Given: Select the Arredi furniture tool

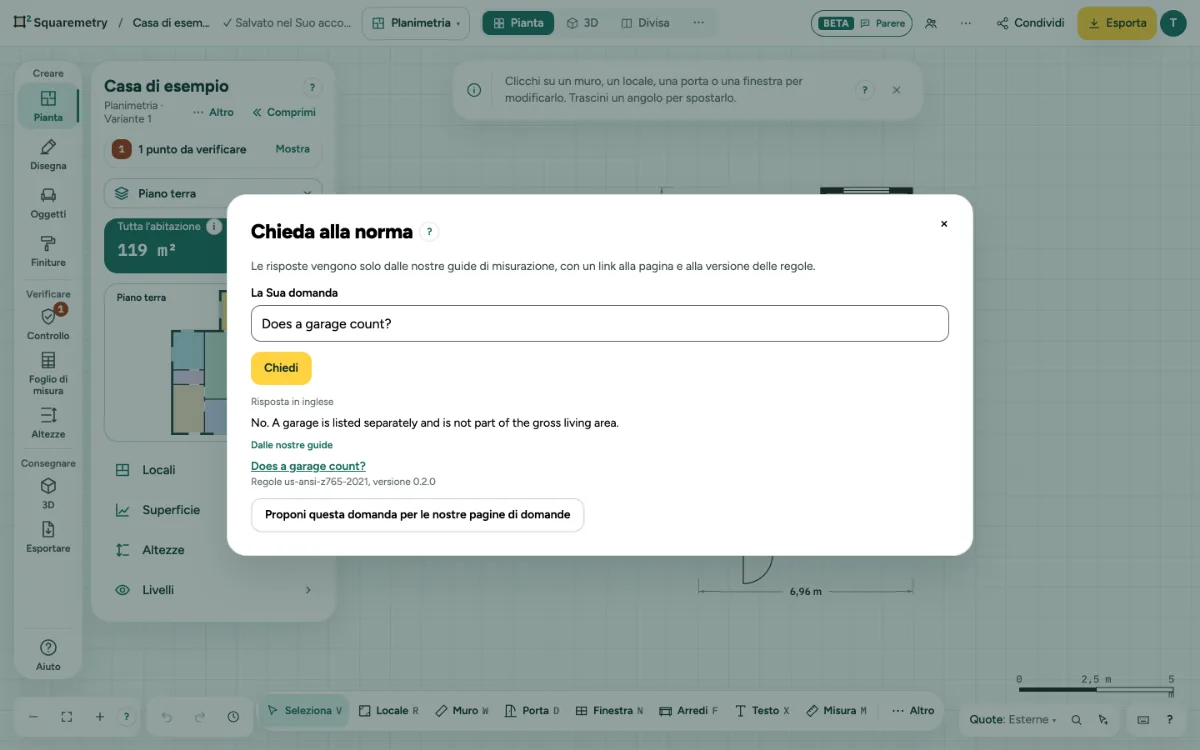Looking at the screenshot, I should pyautogui.click(x=689, y=711).
